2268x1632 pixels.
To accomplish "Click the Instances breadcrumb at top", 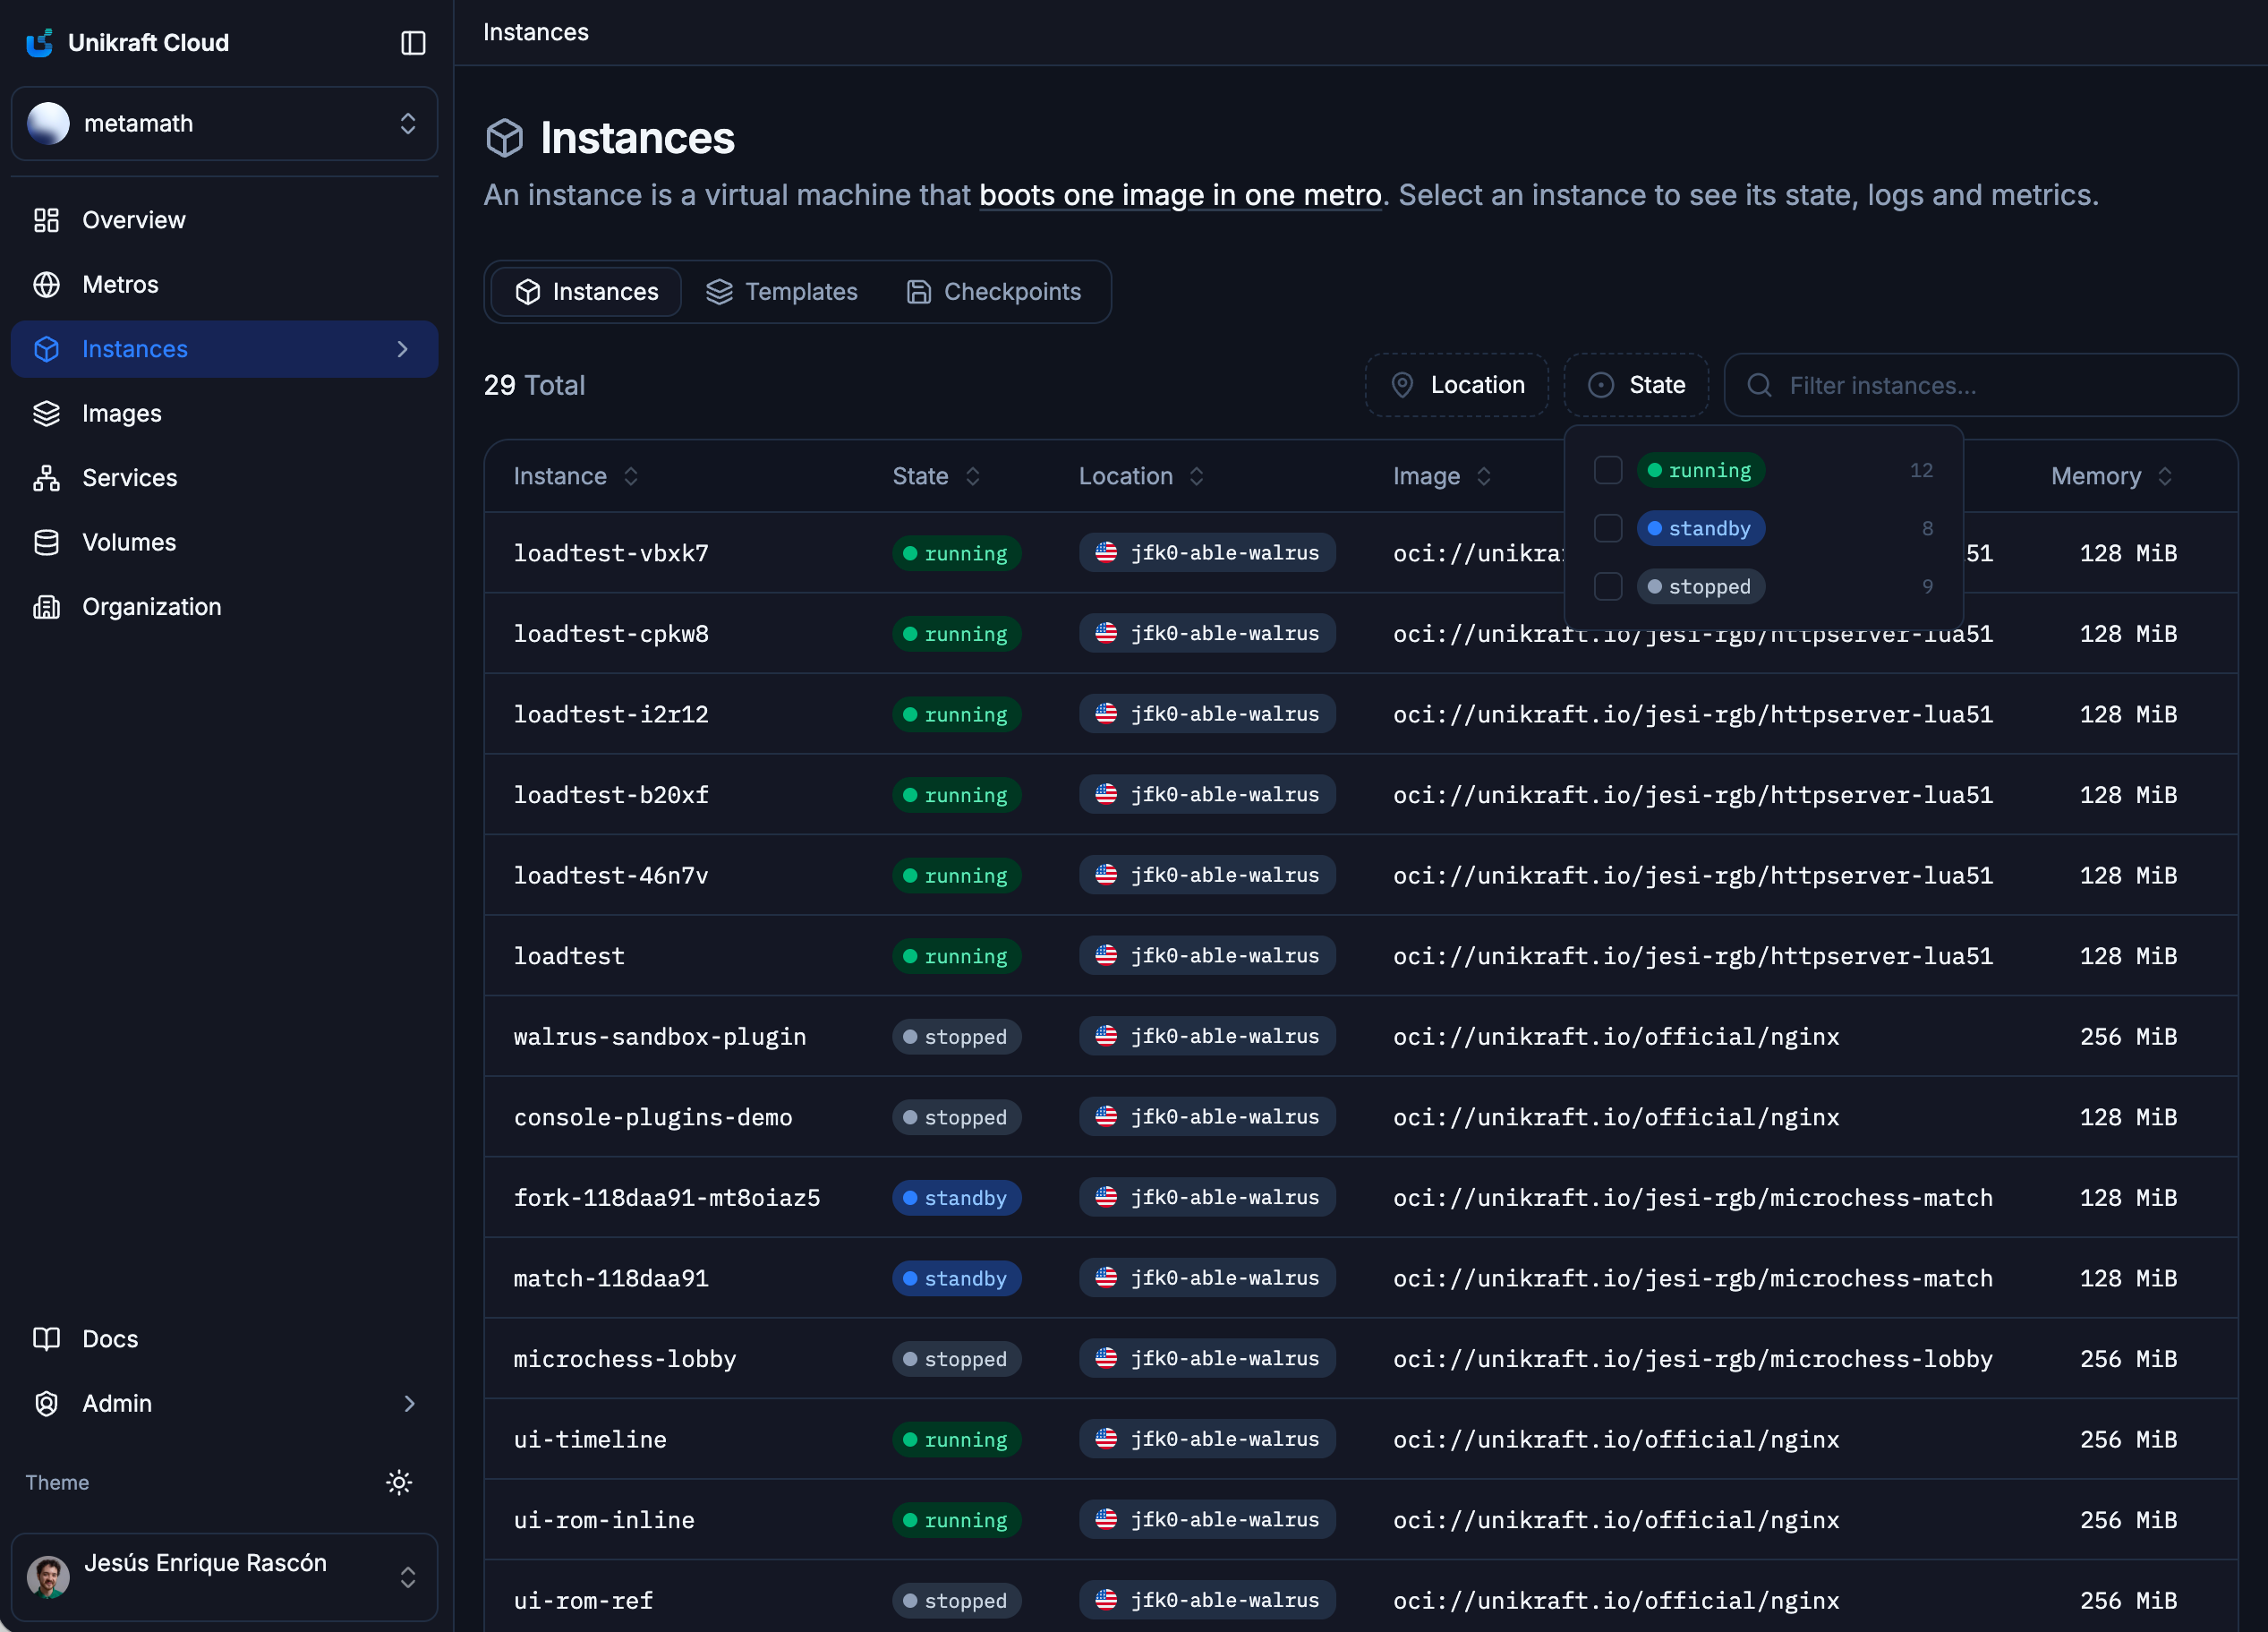I will 536,32.
